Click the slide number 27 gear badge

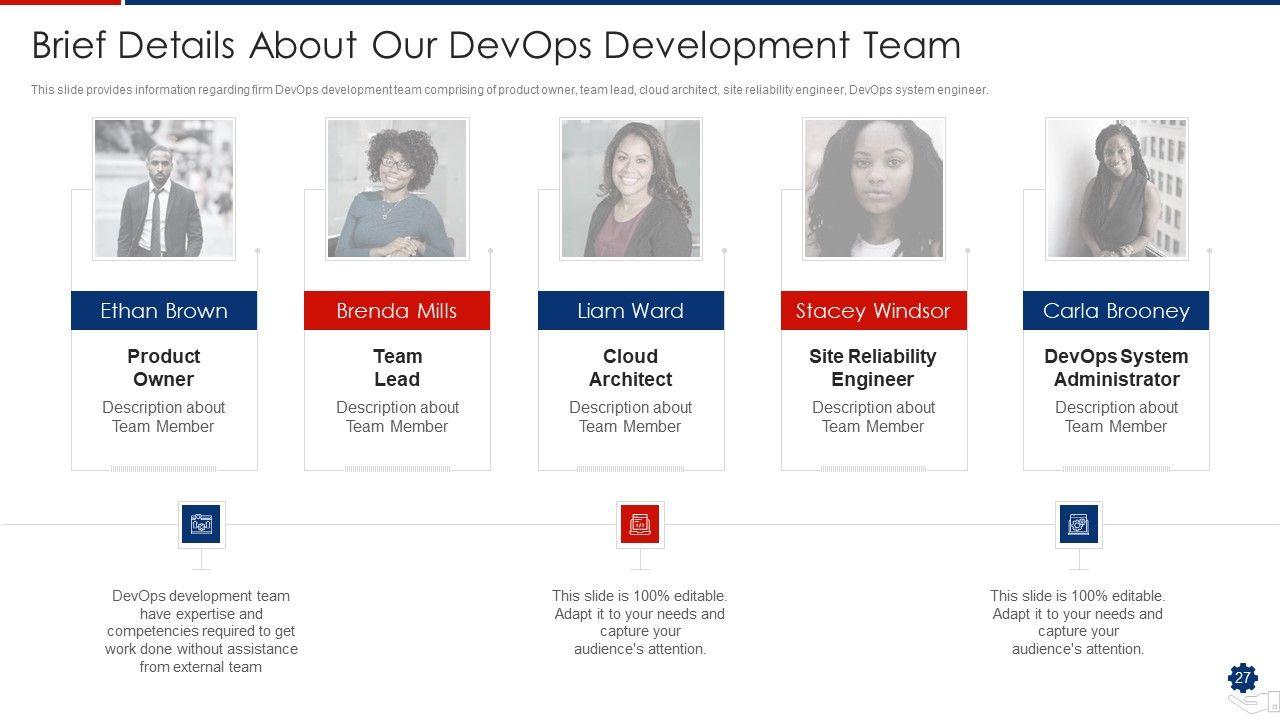coord(1242,679)
